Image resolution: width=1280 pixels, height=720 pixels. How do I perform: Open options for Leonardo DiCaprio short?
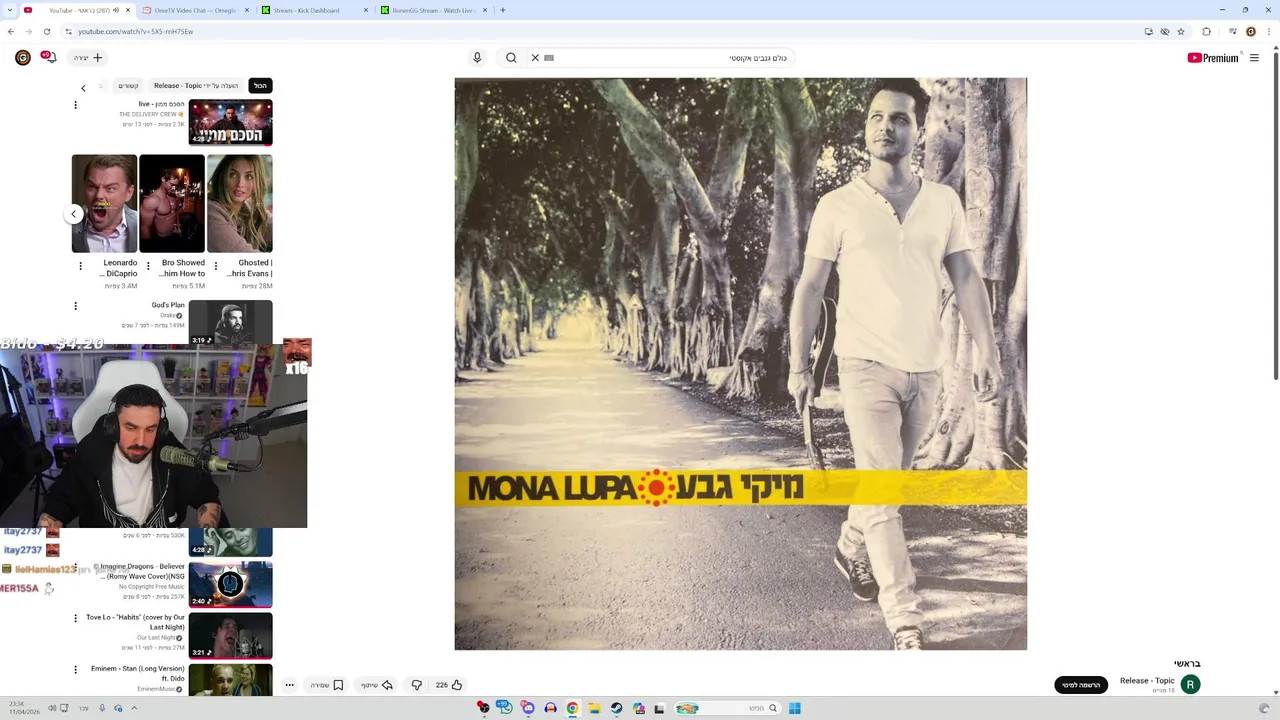81,266
